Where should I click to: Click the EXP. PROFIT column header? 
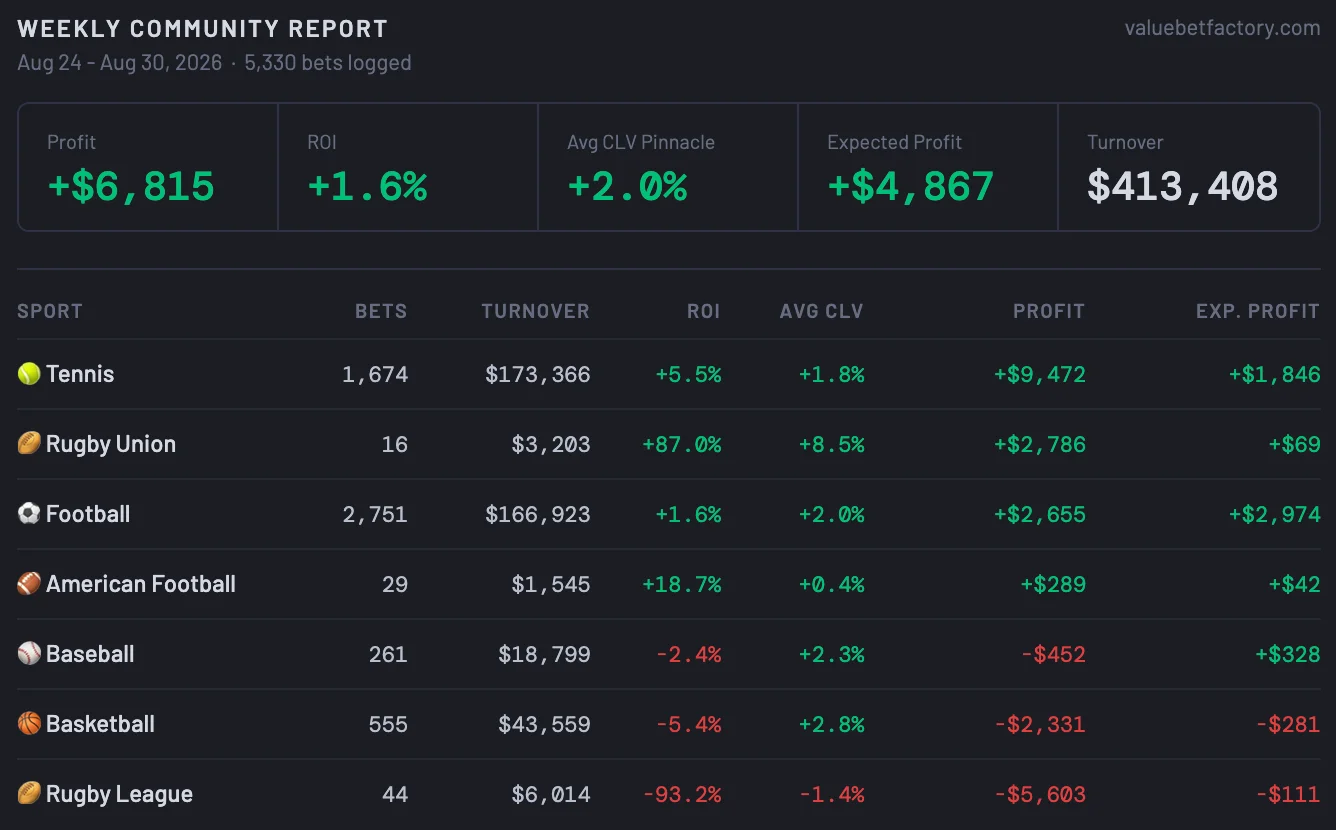[x=1258, y=311]
